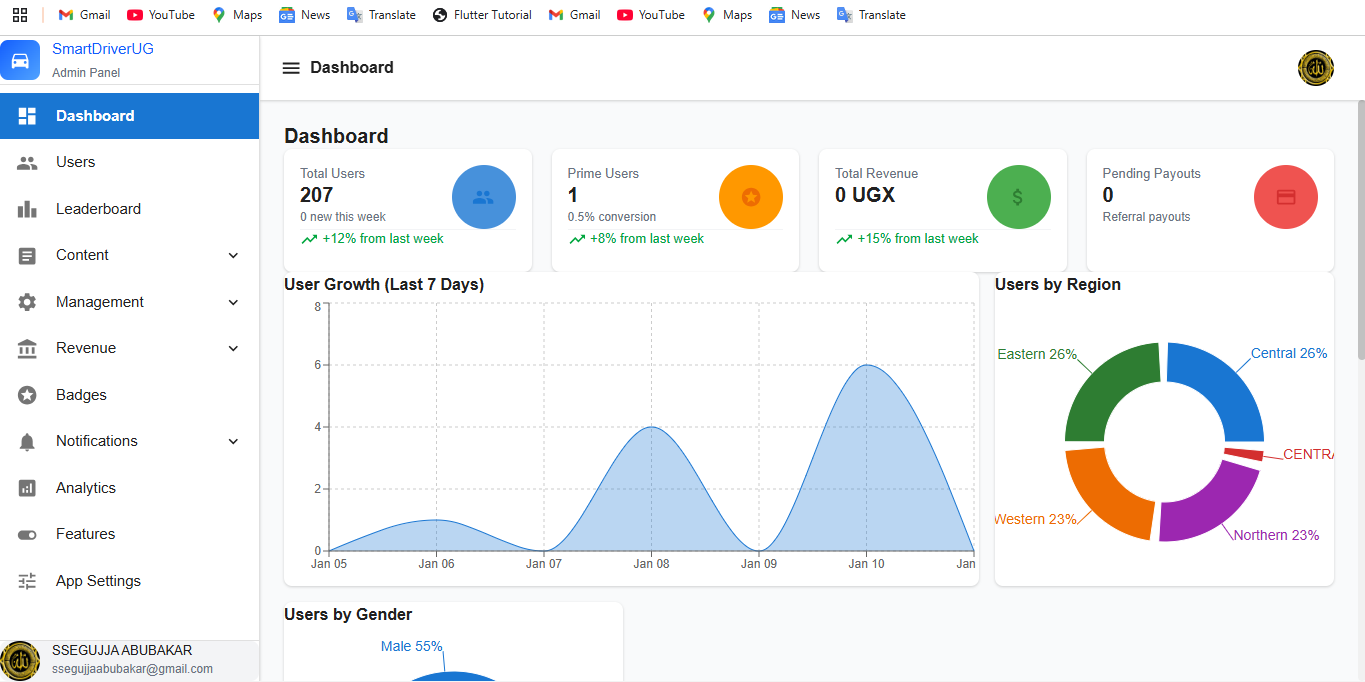Expand the Revenue submenu chevron
Image resolution: width=1365 pixels, height=682 pixels.
pos(233,349)
